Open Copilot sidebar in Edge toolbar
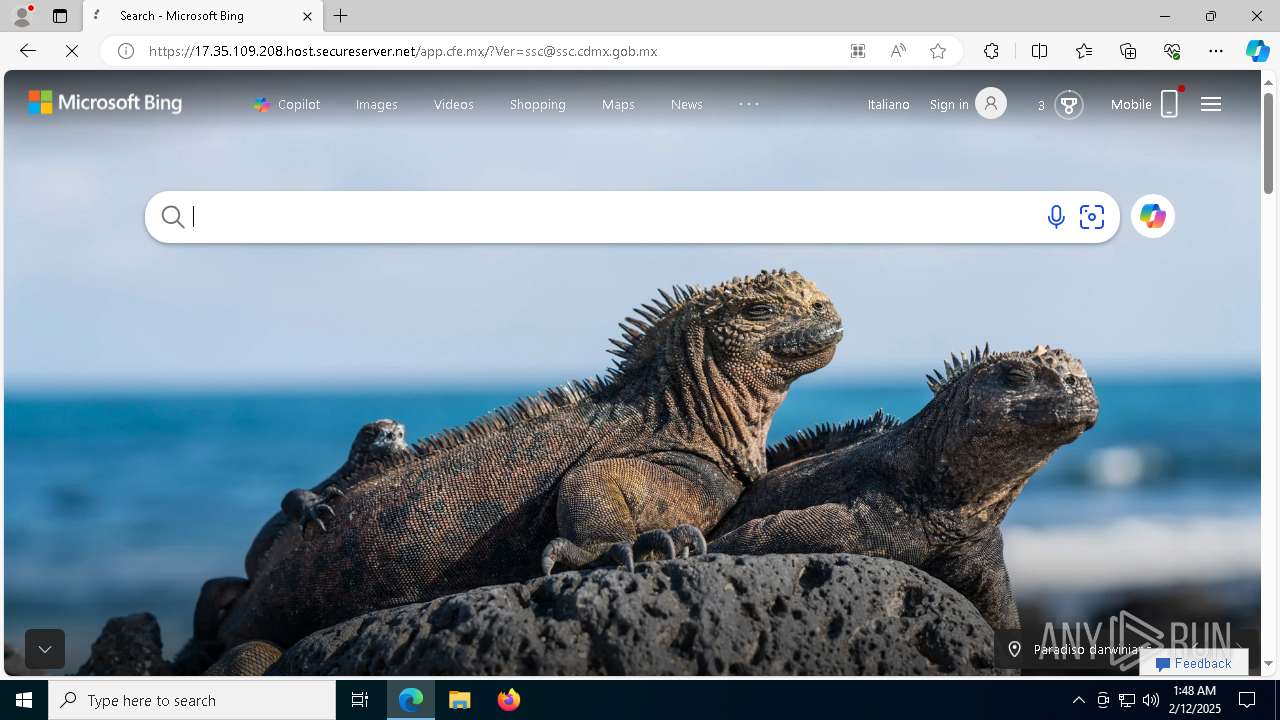The height and width of the screenshot is (720, 1280). [1257, 51]
